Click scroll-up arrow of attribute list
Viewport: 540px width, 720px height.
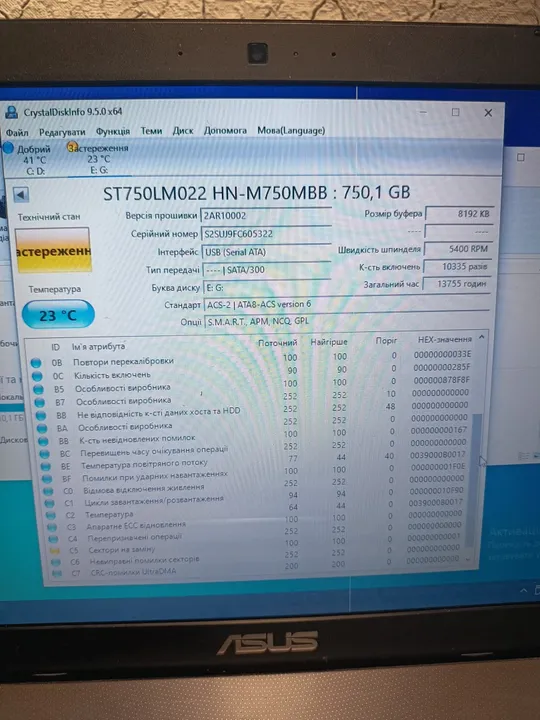tap(481, 338)
